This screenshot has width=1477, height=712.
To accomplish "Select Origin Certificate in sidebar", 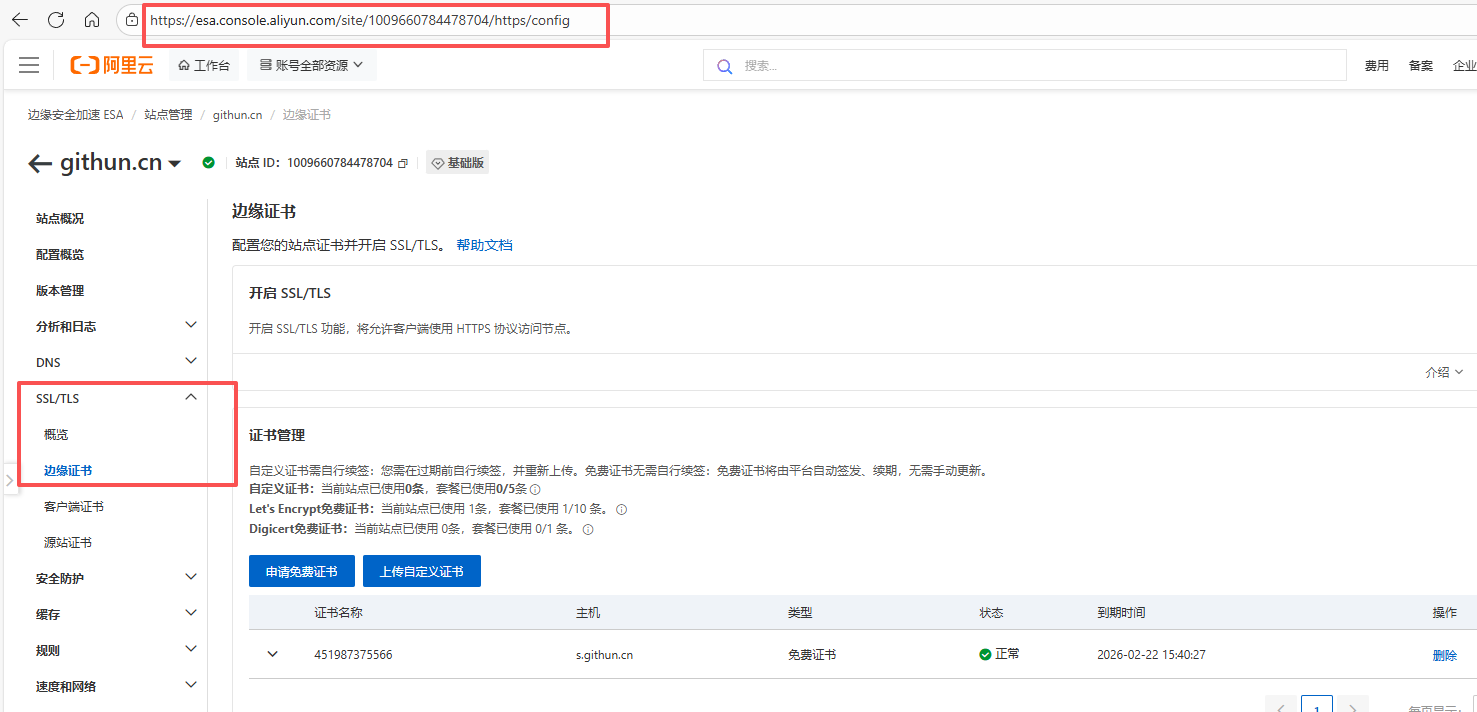I will 68,543.
